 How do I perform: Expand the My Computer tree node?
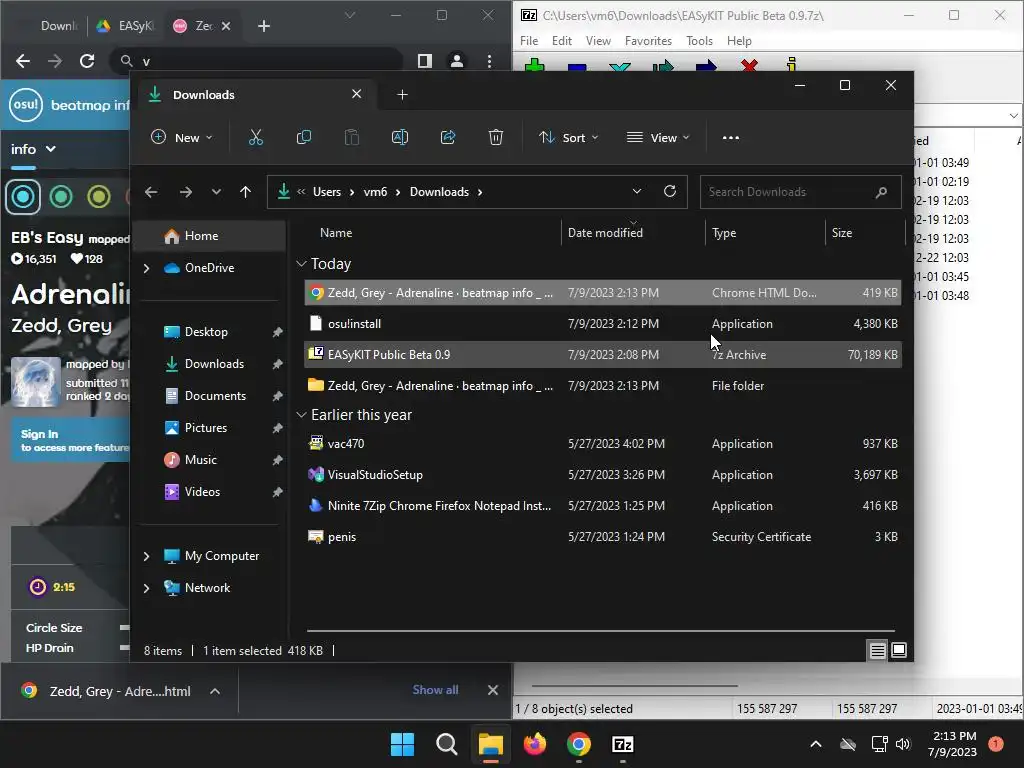click(146, 556)
